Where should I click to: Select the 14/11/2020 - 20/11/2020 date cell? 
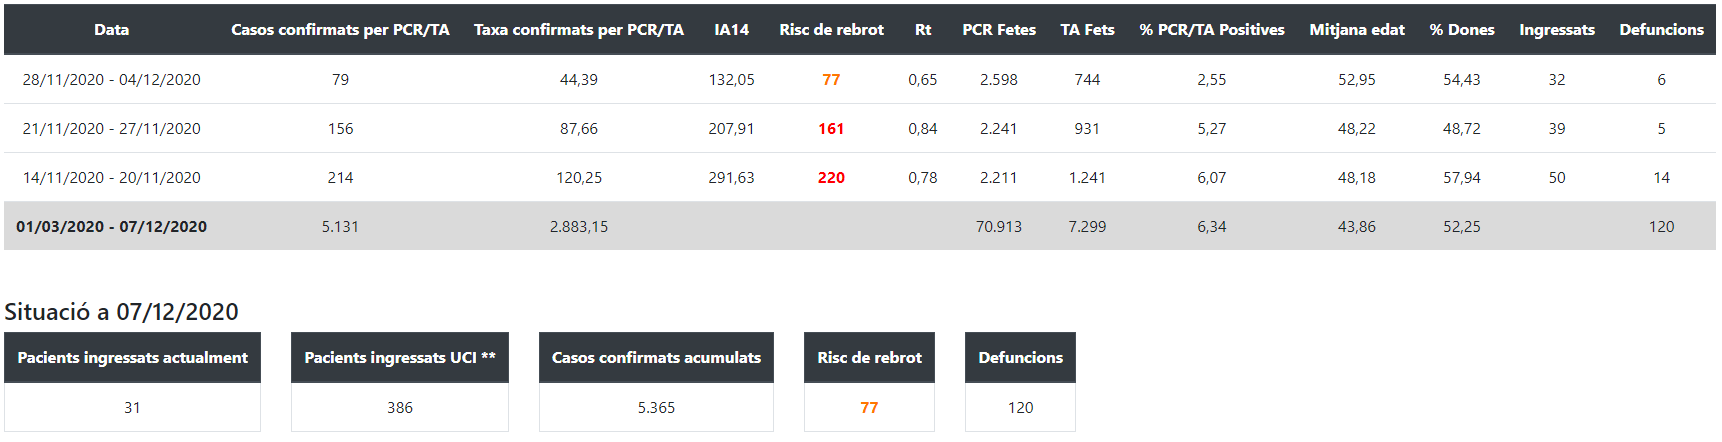[111, 178]
